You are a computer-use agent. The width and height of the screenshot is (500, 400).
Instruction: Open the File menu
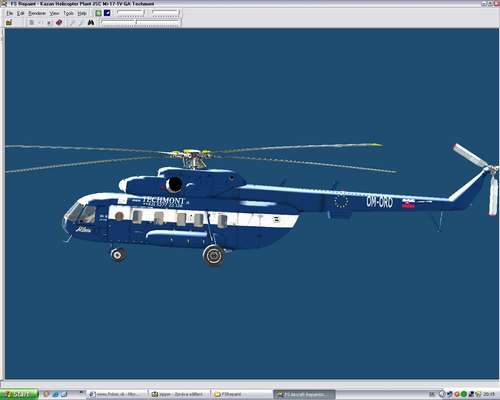click(x=10, y=13)
